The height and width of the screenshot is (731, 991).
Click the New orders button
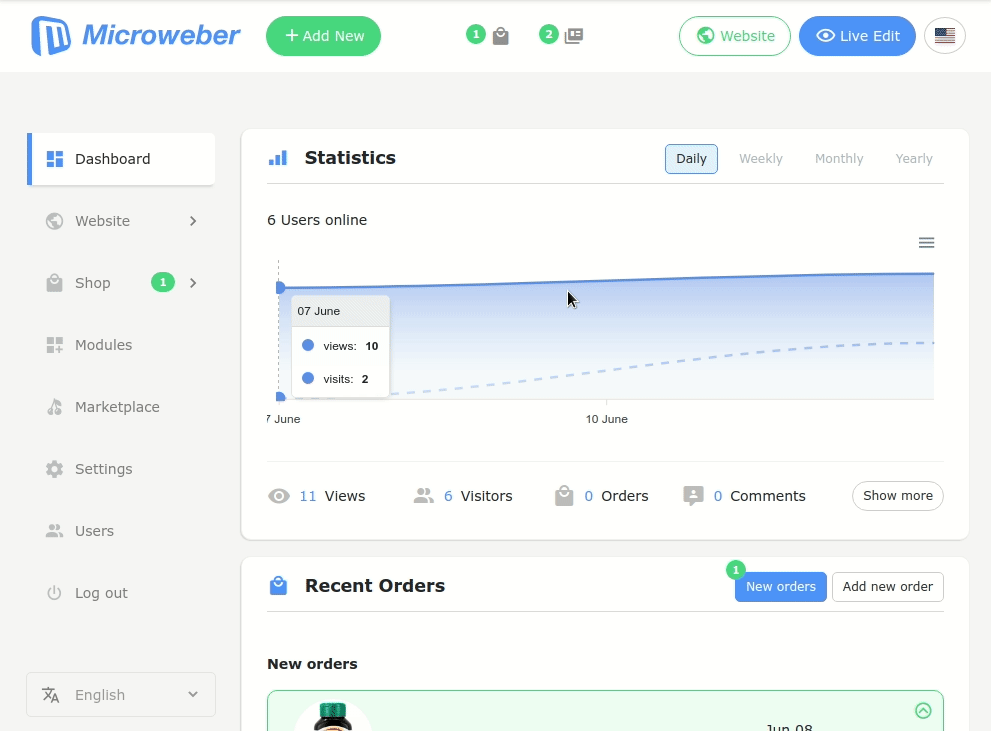781,587
